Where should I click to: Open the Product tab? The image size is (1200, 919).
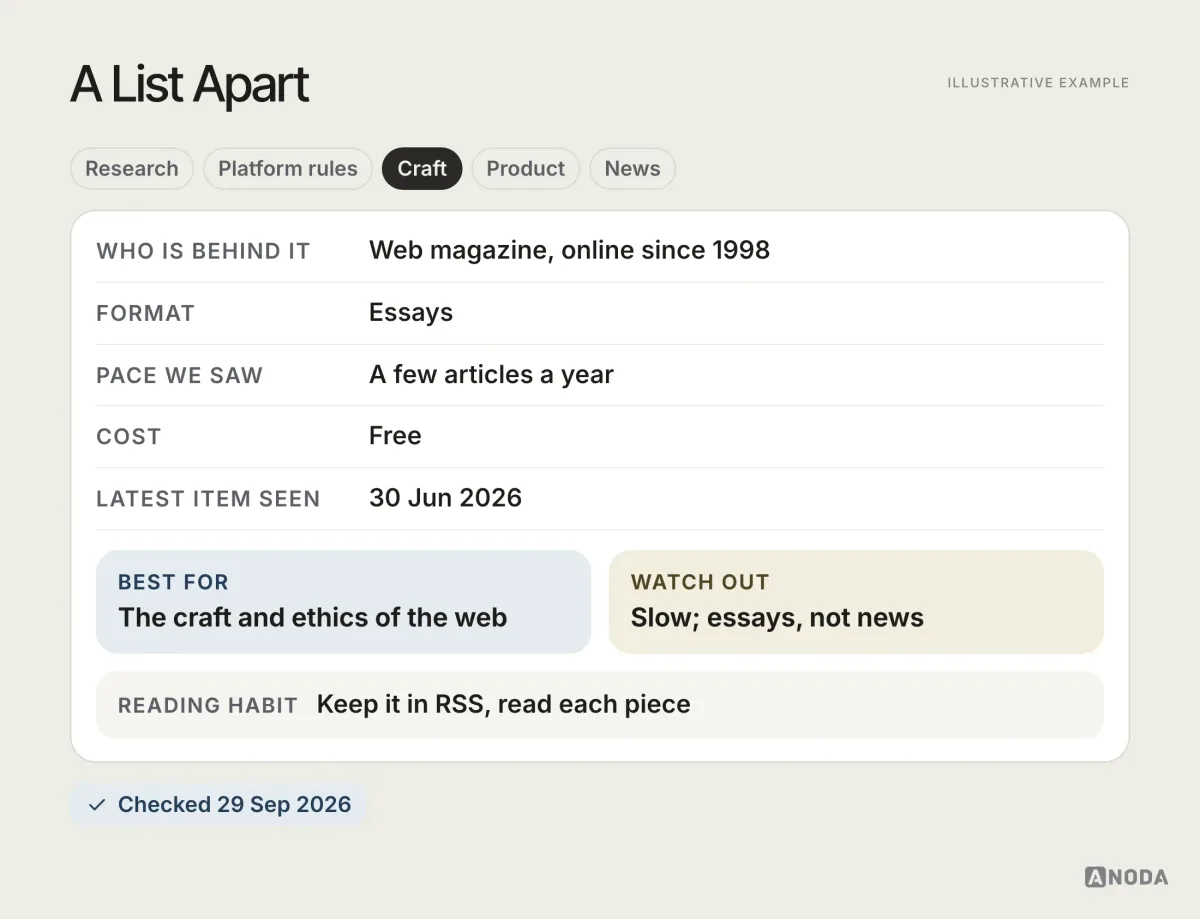(526, 169)
